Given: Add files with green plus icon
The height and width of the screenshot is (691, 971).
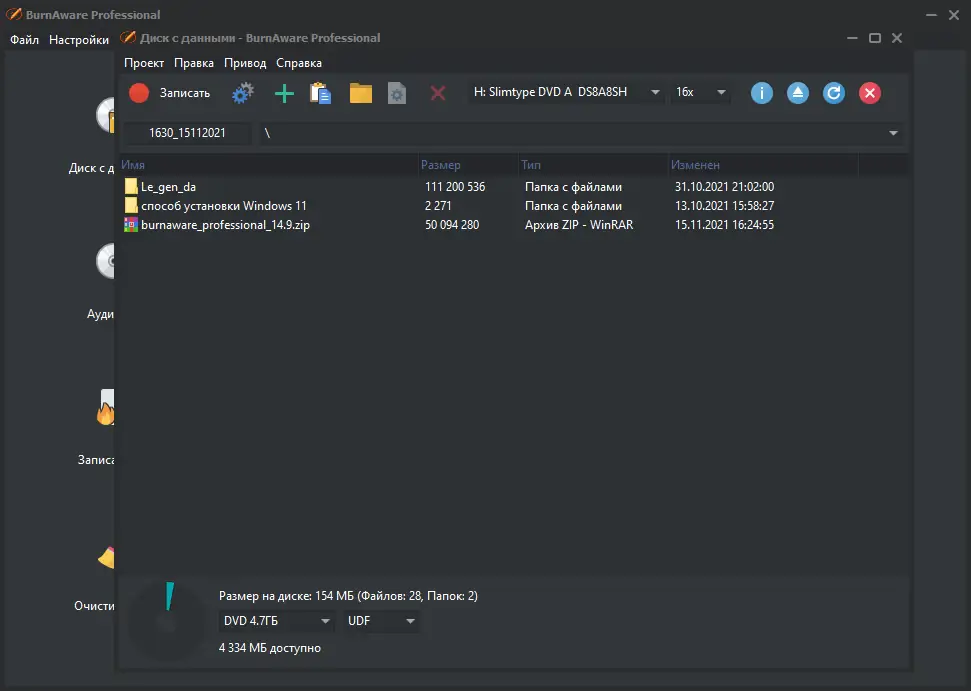Looking at the screenshot, I should 284,93.
